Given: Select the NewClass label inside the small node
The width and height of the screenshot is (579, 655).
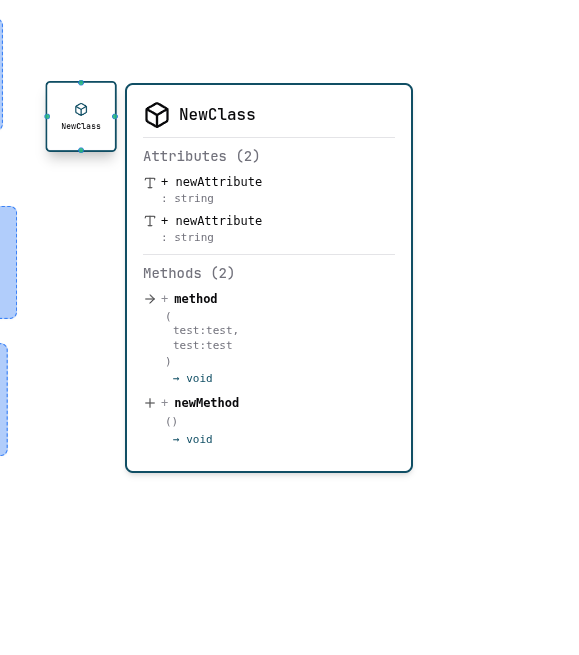Looking at the screenshot, I should pyautogui.click(x=81, y=126).
